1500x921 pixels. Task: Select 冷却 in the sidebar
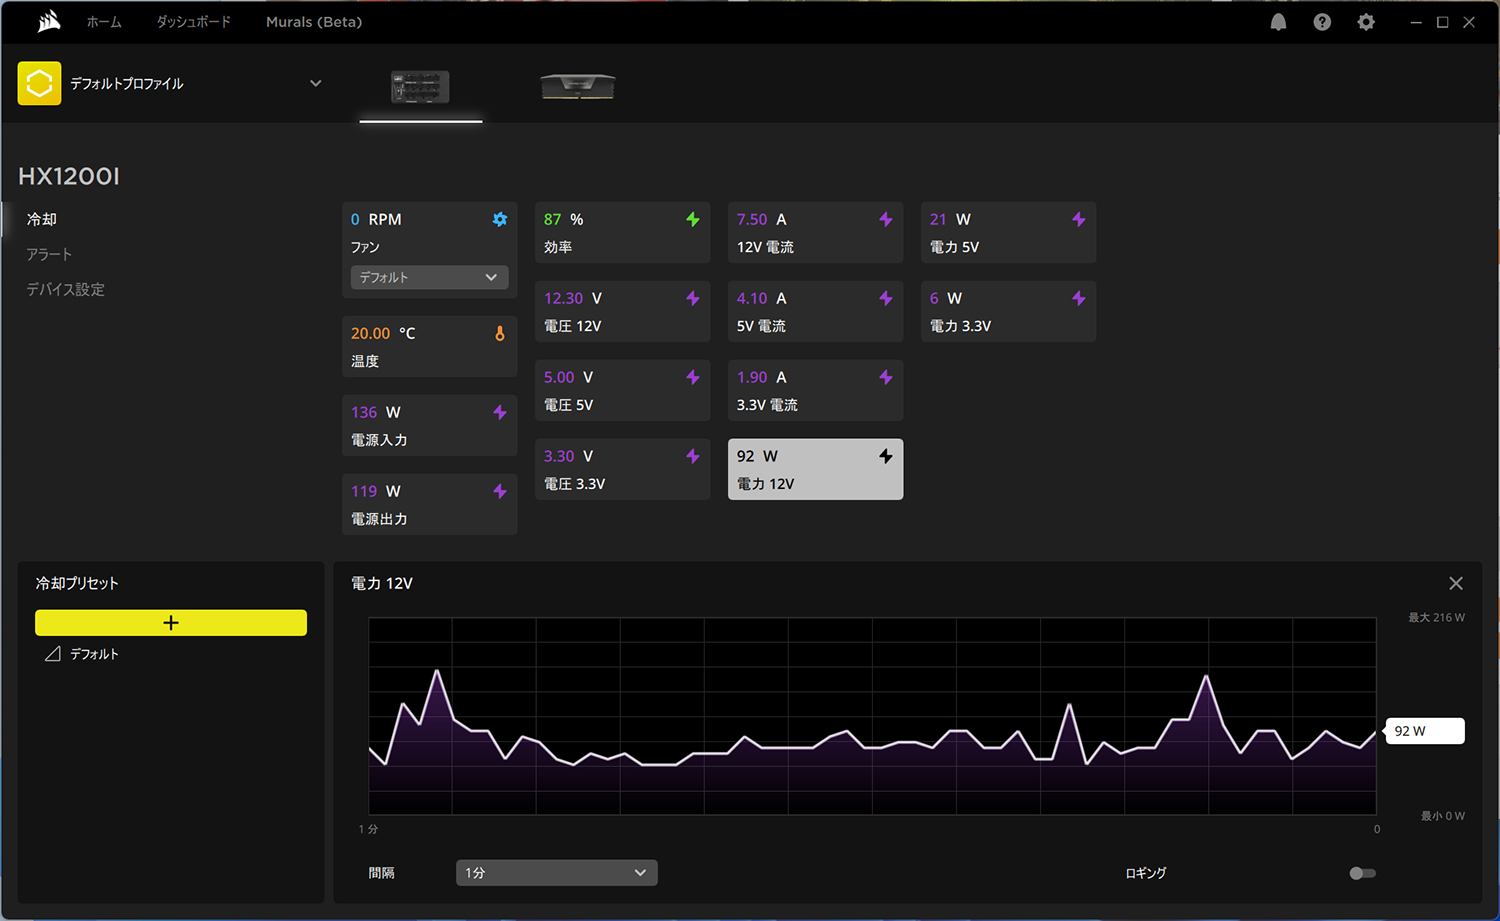pyautogui.click(x=42, y=219)
